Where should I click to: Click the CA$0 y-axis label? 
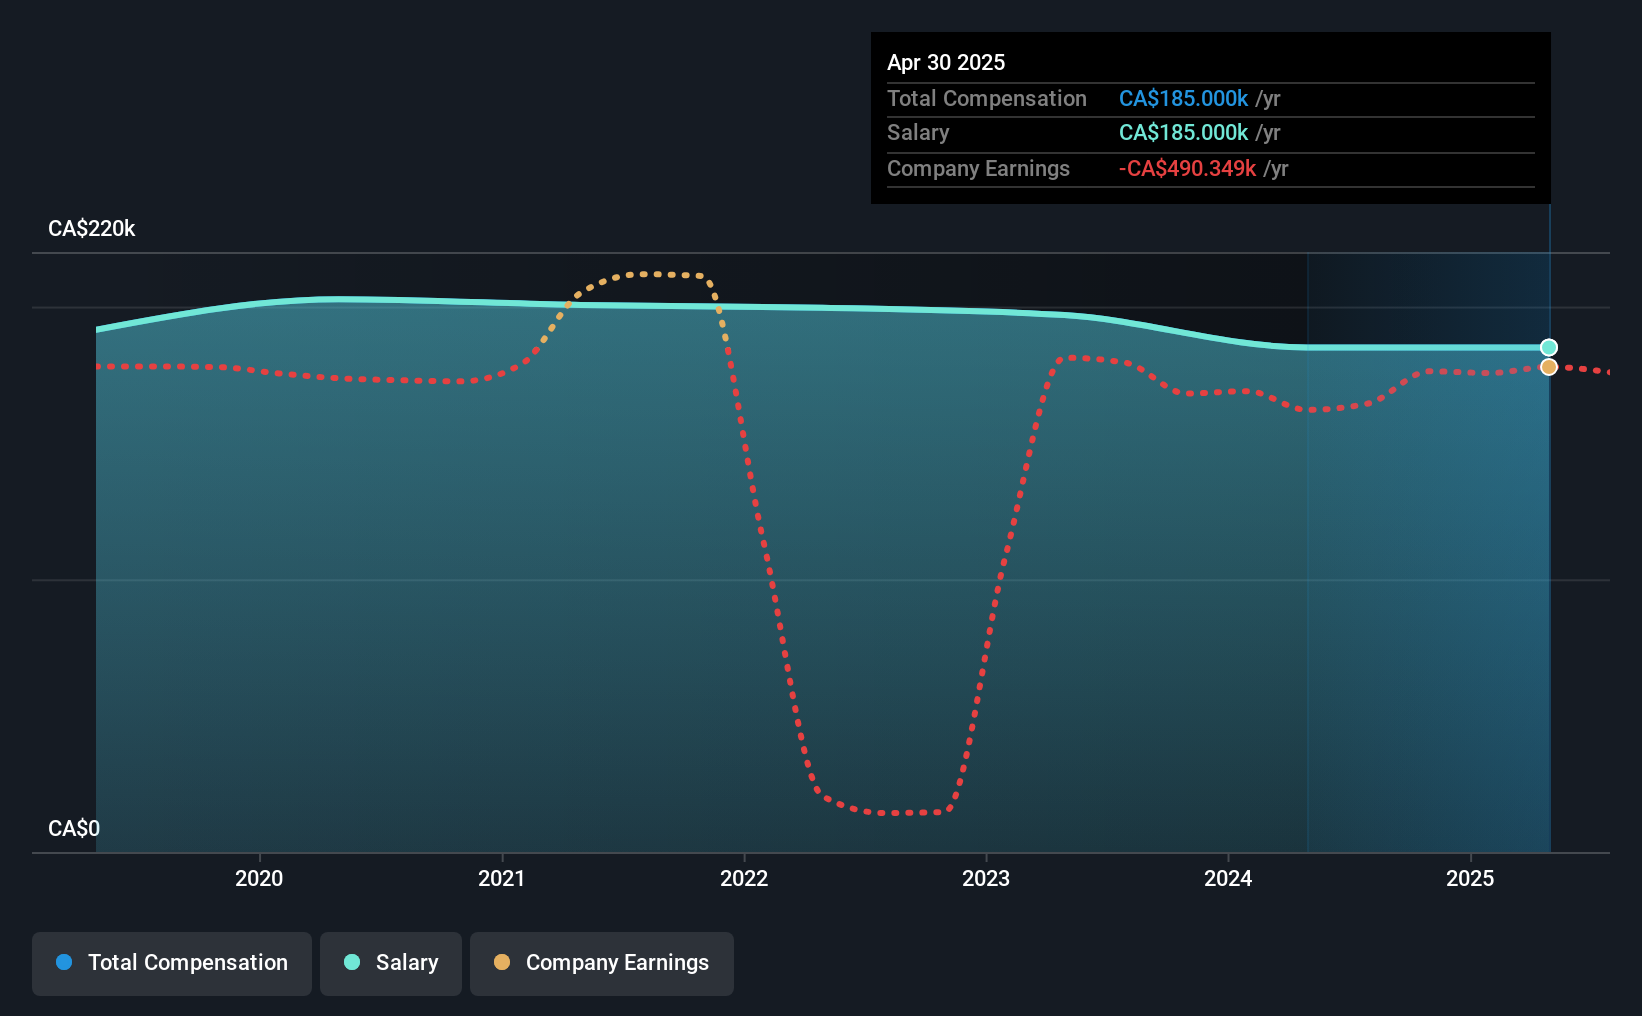point(74,828)
